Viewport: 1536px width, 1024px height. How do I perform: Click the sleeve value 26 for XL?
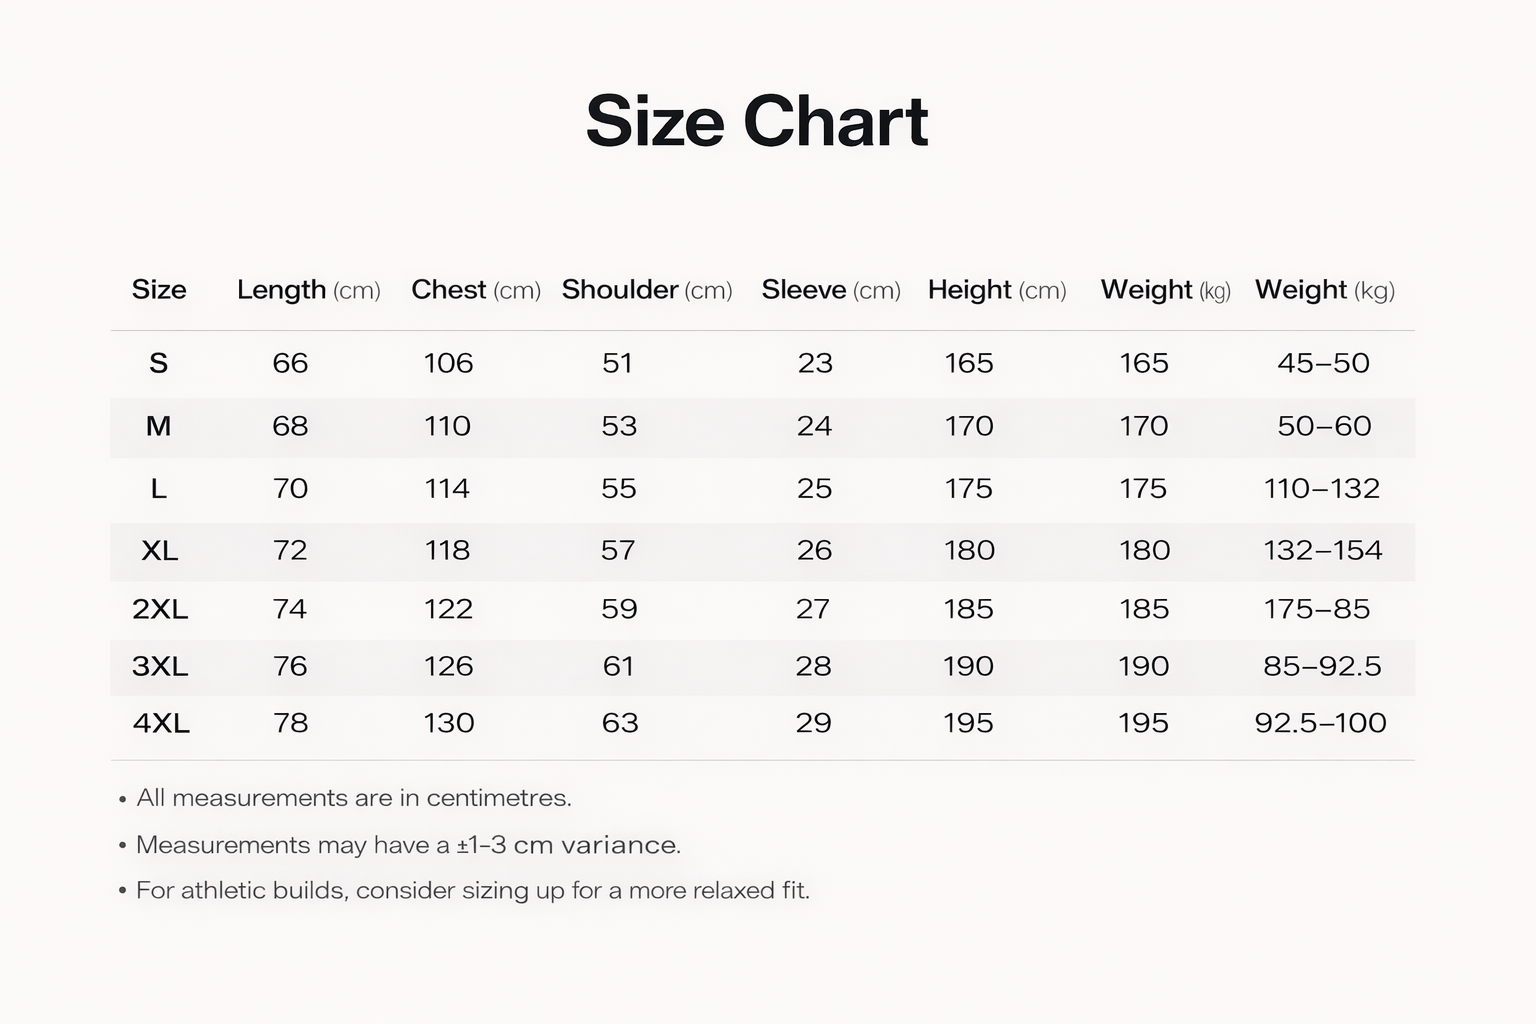tap(814, 550)
